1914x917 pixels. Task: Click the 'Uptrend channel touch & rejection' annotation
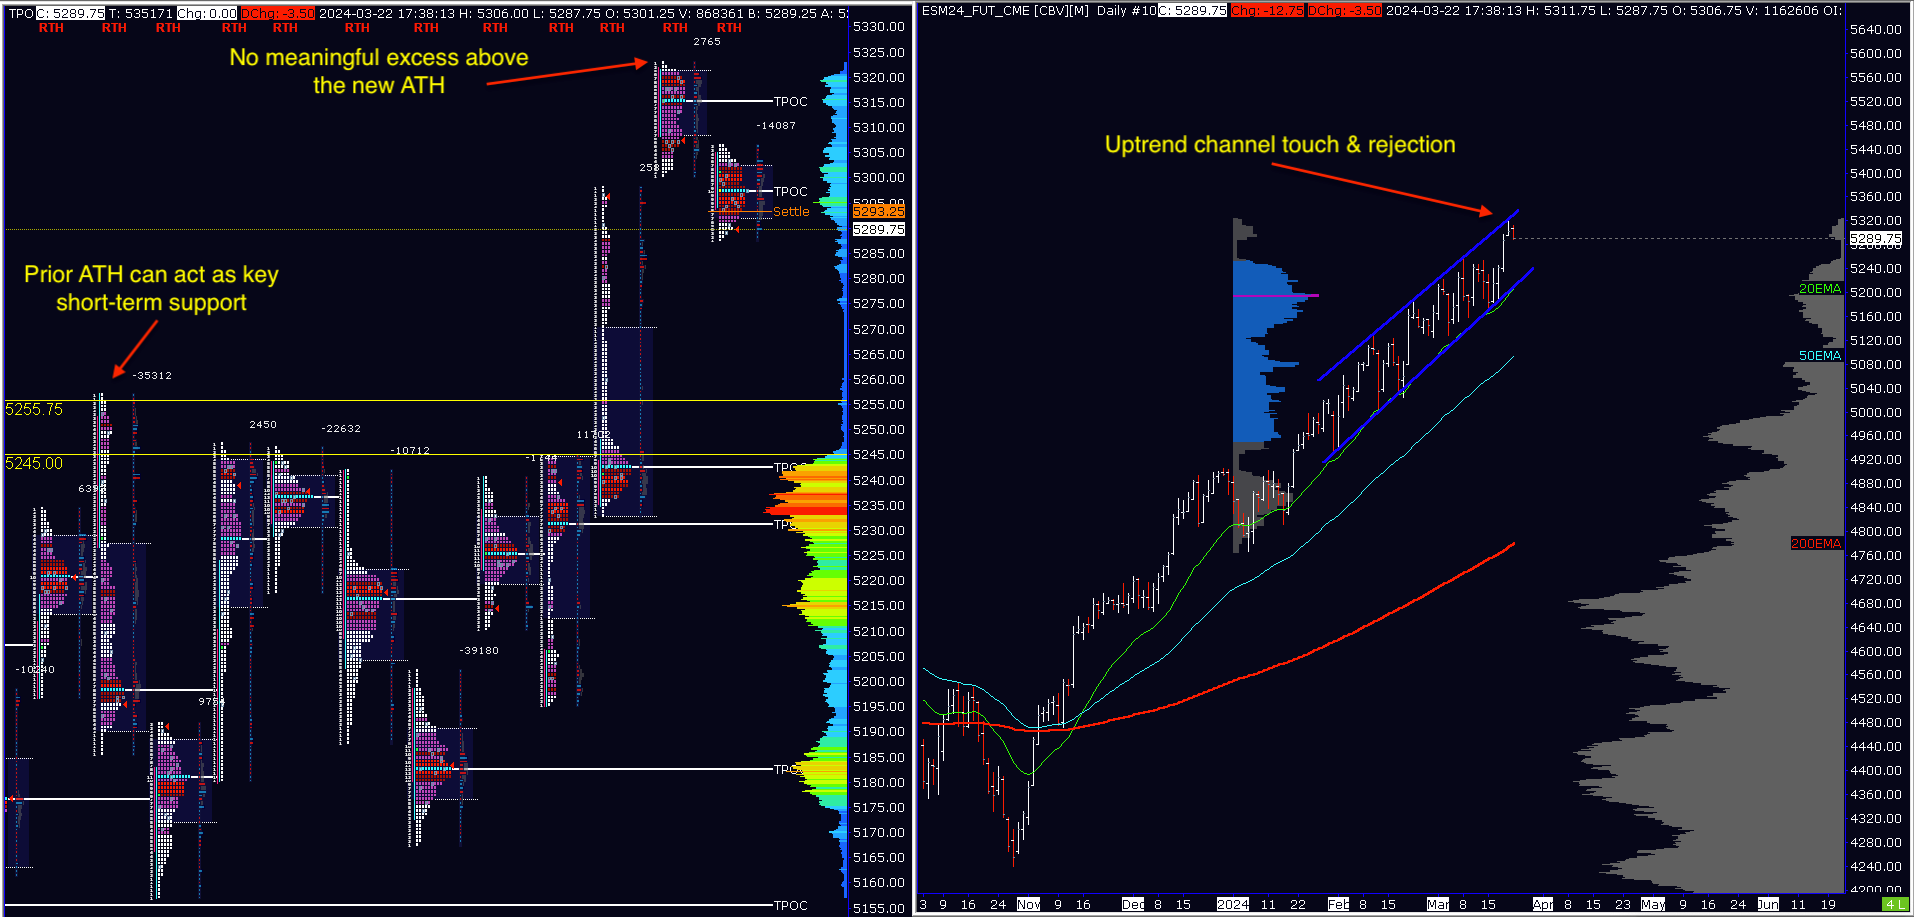(1280, 145)
